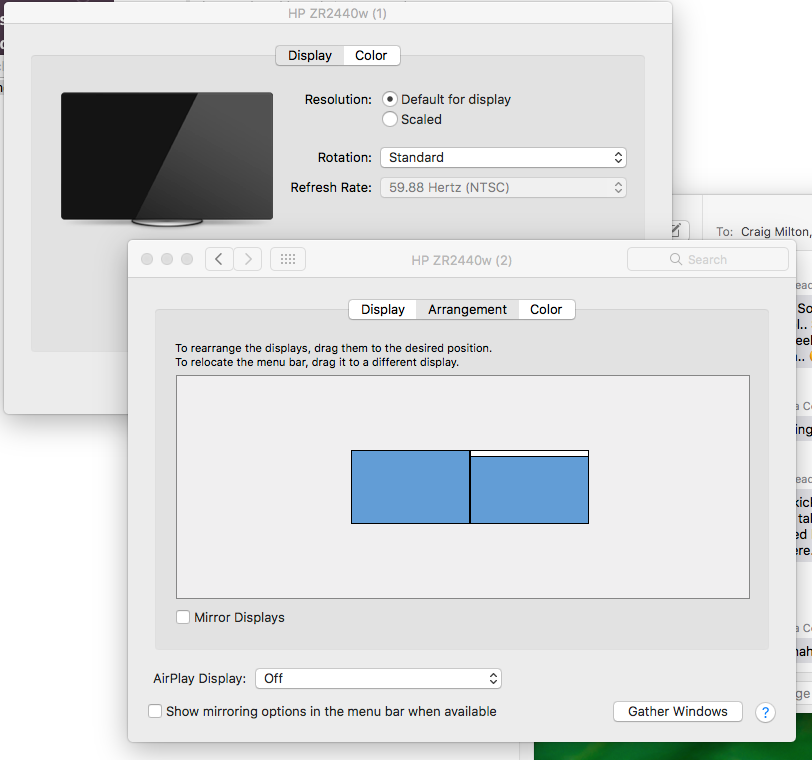Focus the Search field in HP ZR2440w (2)
The image size is (812, 760).
click(707, 259)
